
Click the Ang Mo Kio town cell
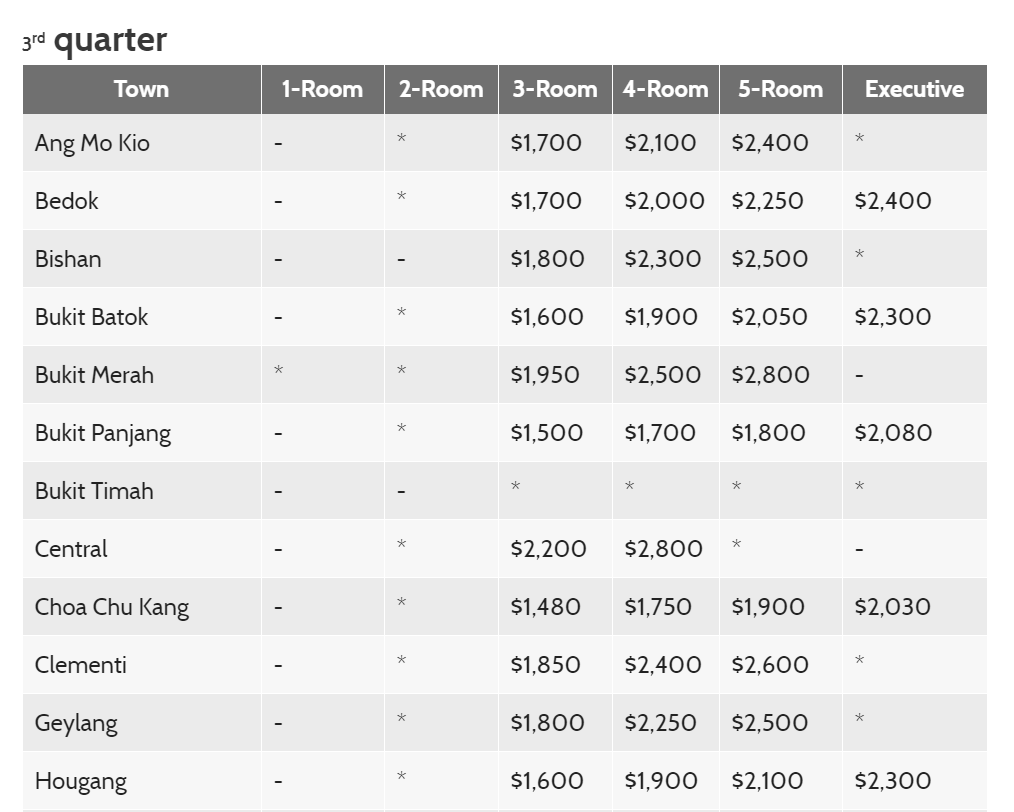tap(92, 143)
